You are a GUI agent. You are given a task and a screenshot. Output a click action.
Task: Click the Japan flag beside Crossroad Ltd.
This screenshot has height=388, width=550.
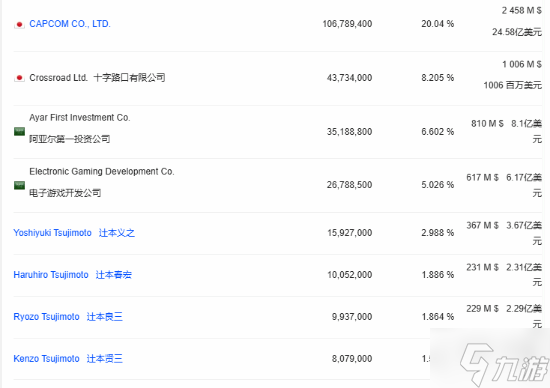(x=19, y=78)
